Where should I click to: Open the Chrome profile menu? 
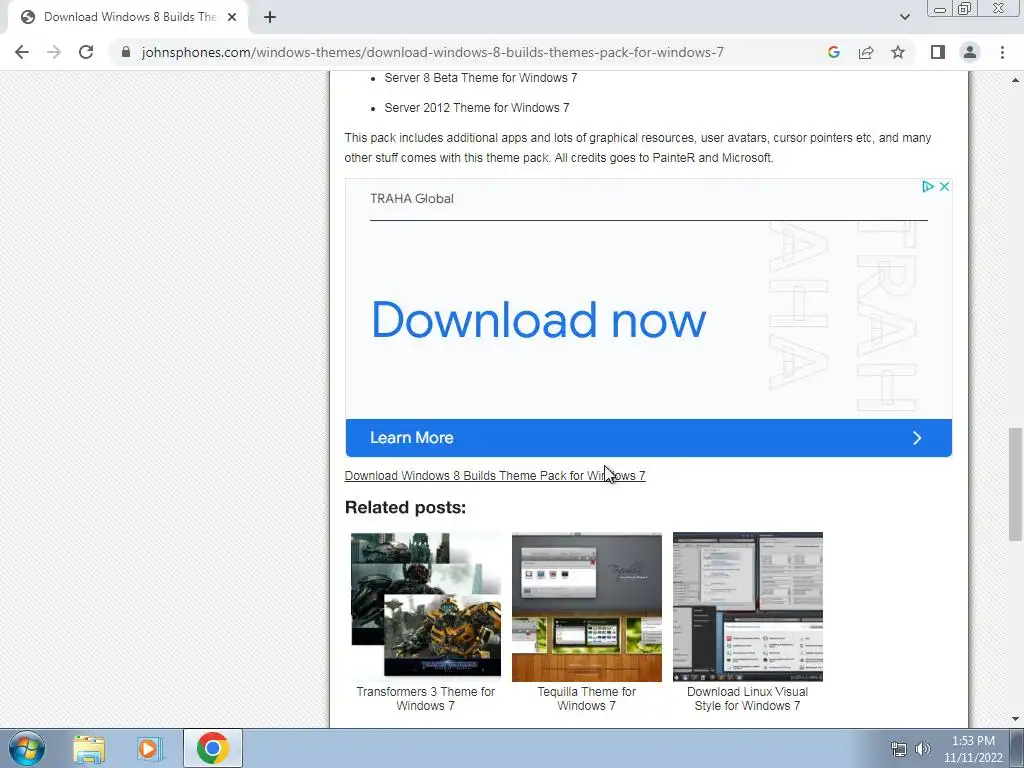click(970, 52)
